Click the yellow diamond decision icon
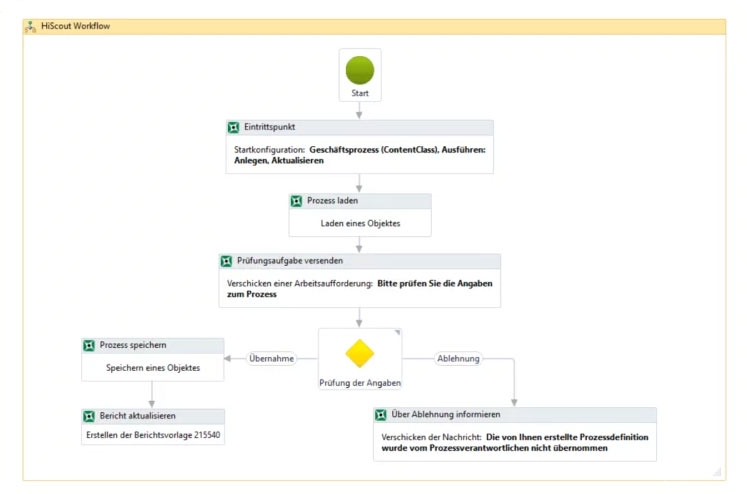 pyautogui.click(x=359, y=353)
